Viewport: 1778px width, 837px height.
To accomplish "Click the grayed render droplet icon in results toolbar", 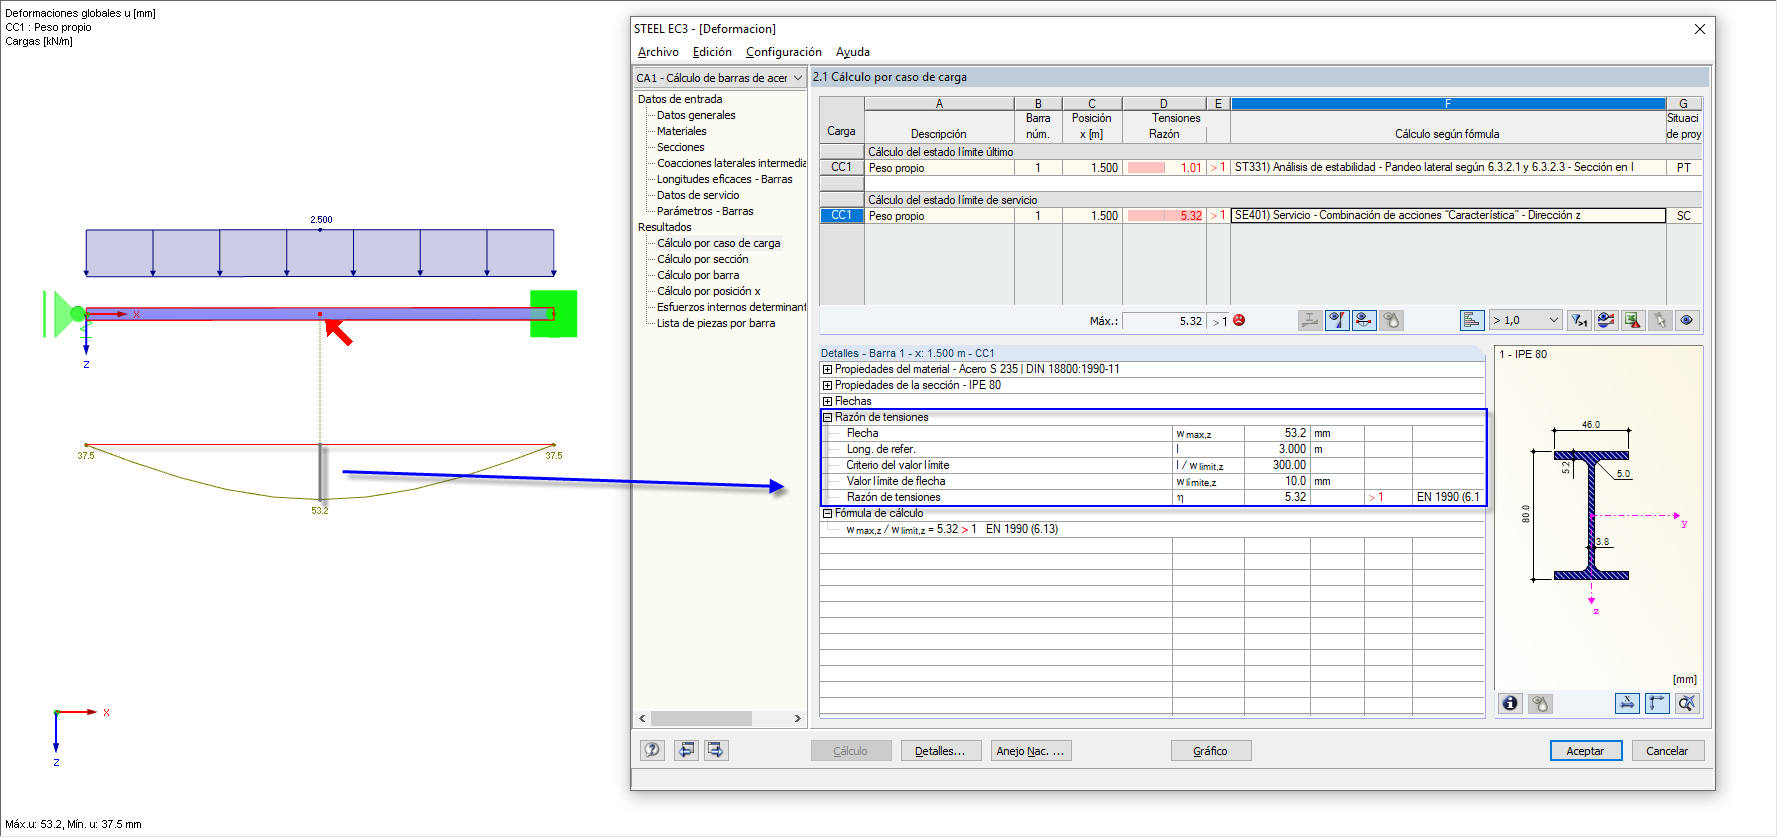I will point(1391,320).
